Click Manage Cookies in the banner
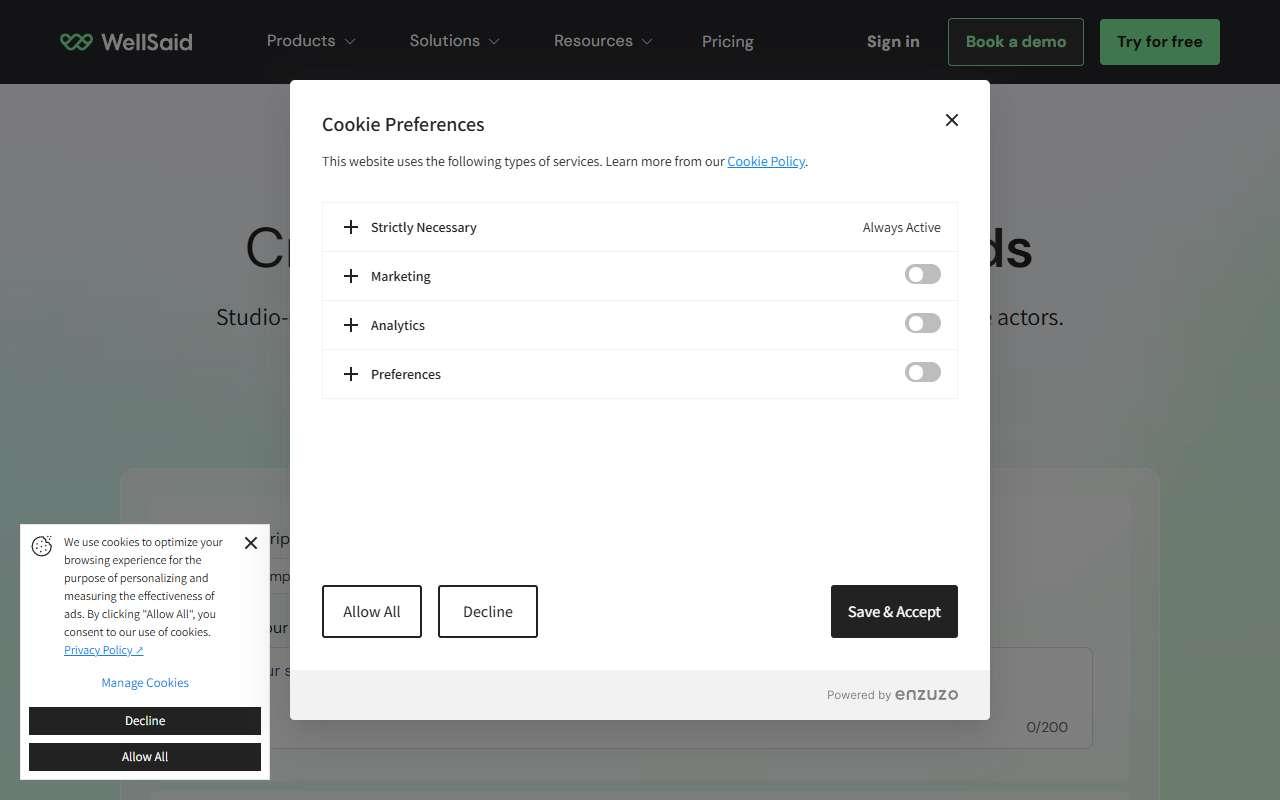 145,683
